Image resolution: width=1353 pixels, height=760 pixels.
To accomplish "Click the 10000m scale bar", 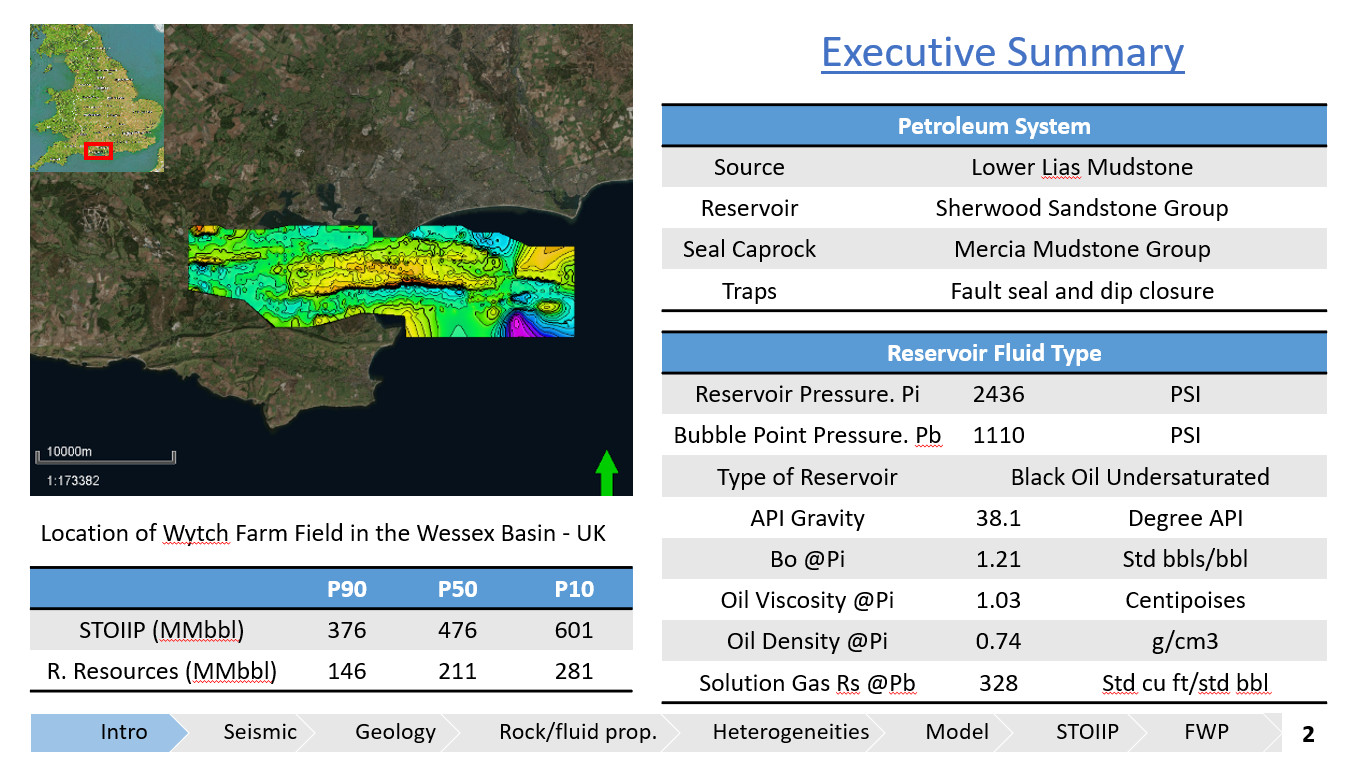I will [105, 455].
